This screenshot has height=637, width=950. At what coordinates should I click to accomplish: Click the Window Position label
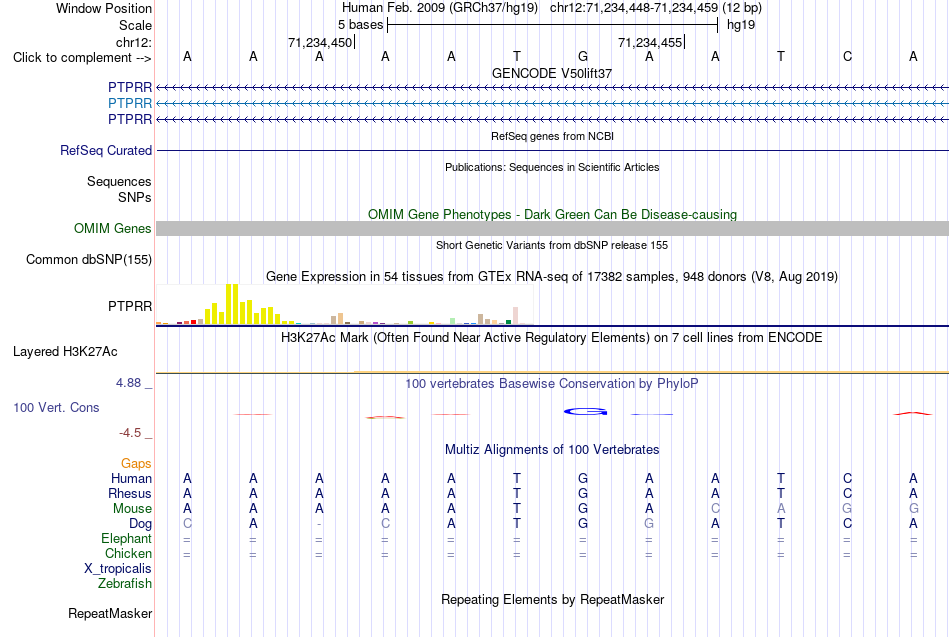coord(104,8)
